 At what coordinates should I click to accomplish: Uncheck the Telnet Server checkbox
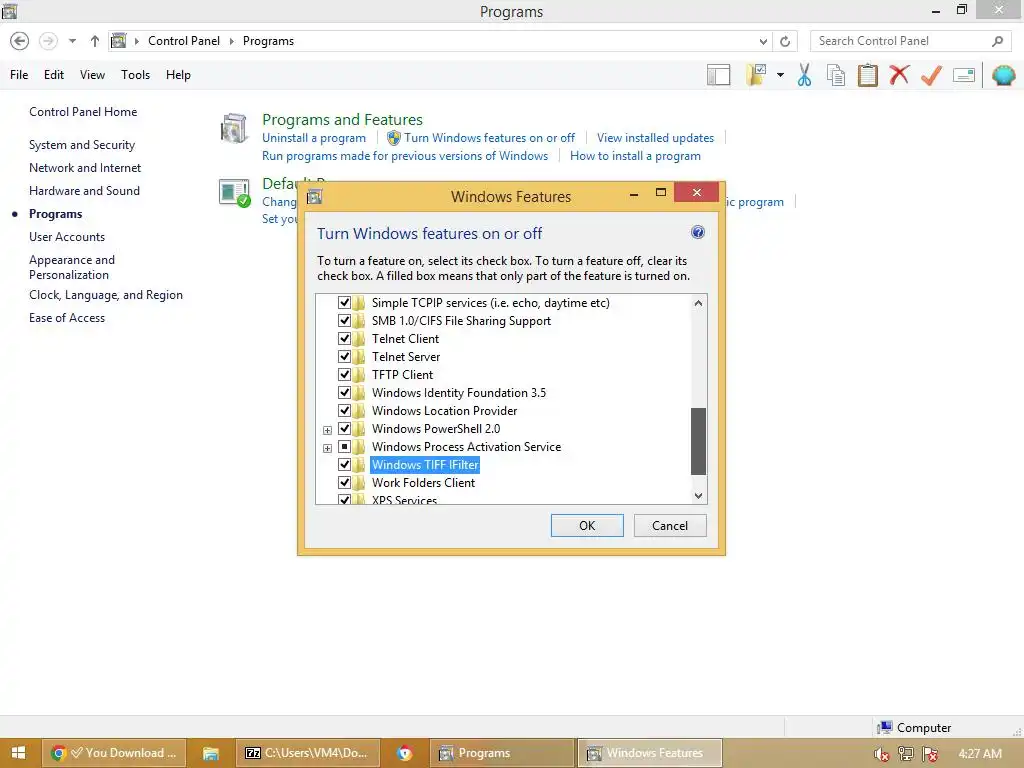click(344, 357)
